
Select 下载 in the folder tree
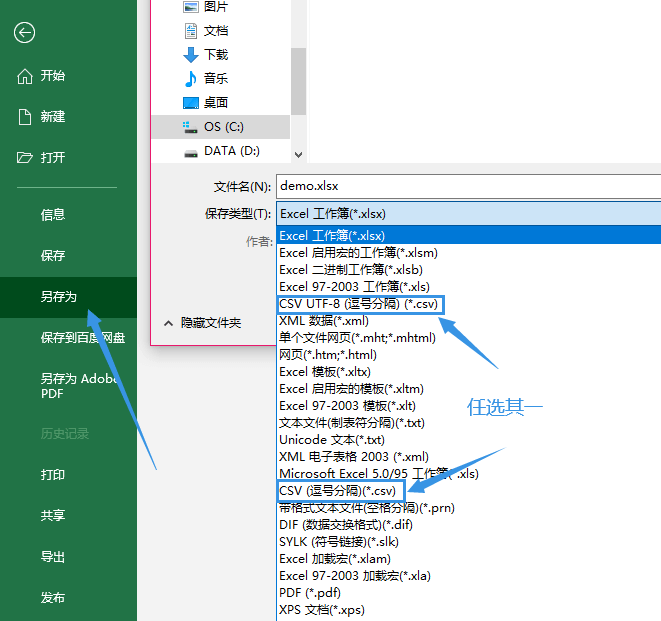(216, 54)
